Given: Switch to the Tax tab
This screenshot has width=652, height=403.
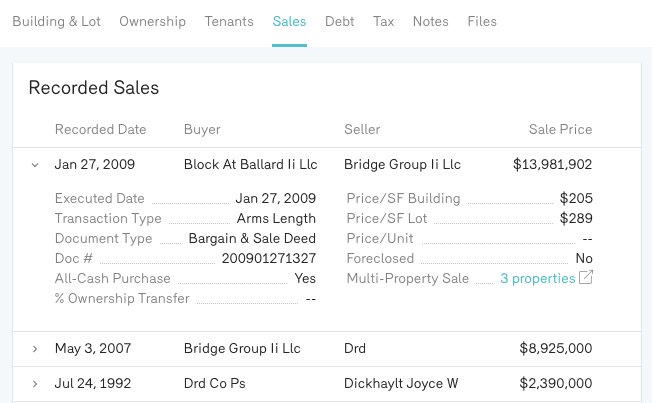Looking at the screenshot, I should (383, 21).
